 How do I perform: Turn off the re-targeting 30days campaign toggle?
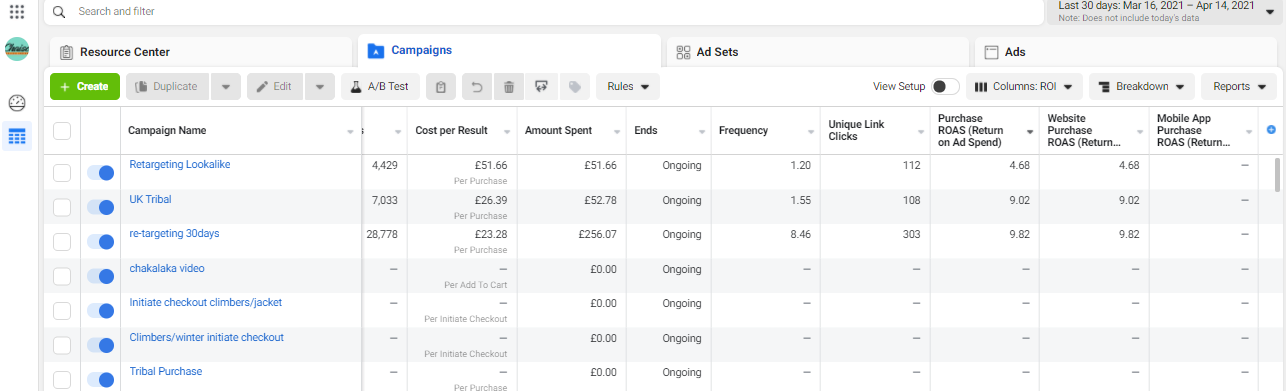point(100,242)
